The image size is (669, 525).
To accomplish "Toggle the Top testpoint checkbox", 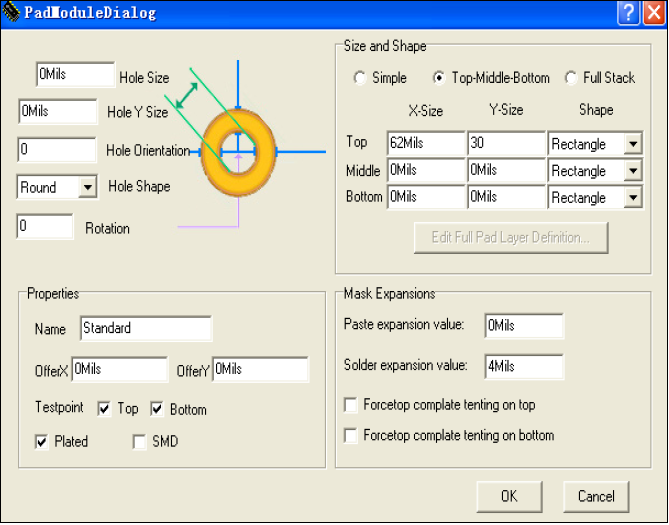I will point(104,409).
